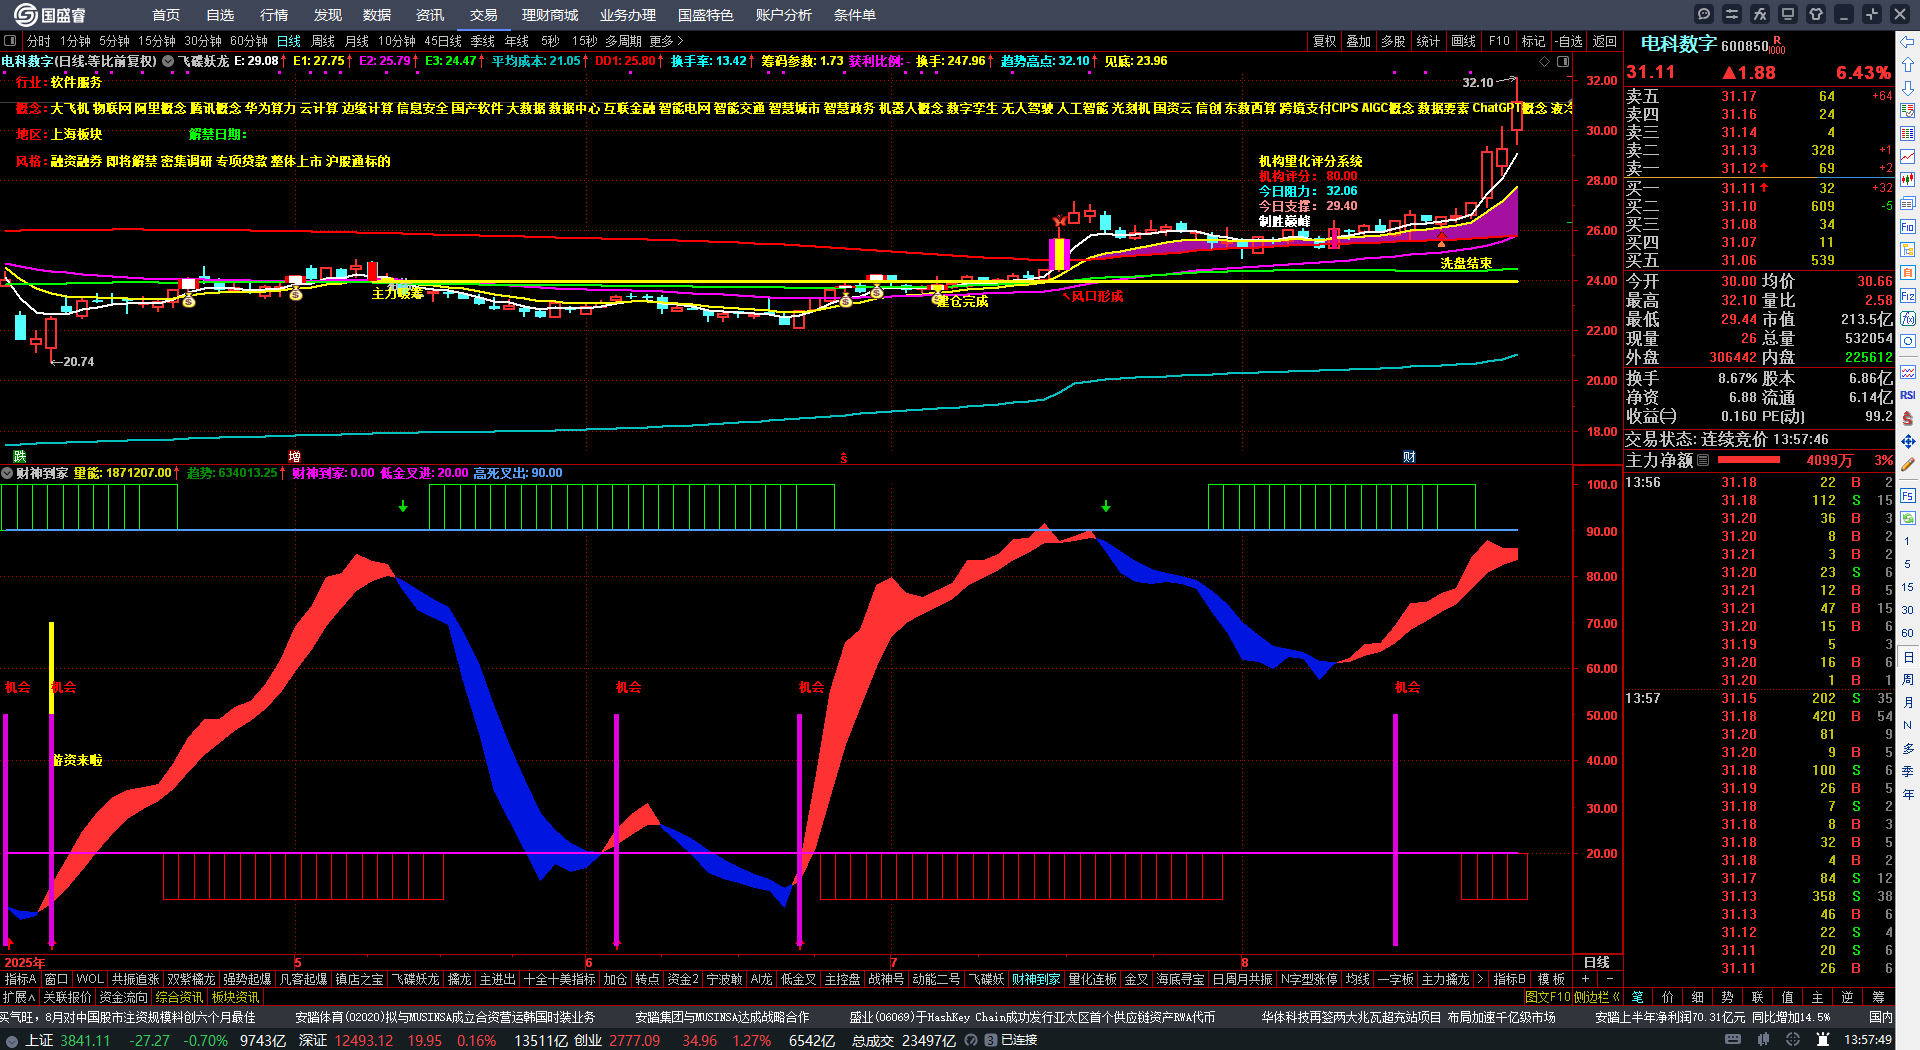
Task: Click the crosshair target icon in status bar
Action: pos(1794,1040)
